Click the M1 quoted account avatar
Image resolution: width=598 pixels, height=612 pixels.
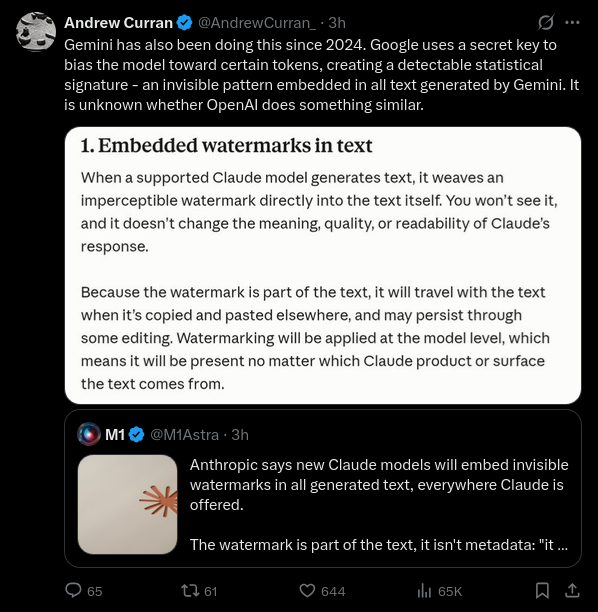[89, 434]
